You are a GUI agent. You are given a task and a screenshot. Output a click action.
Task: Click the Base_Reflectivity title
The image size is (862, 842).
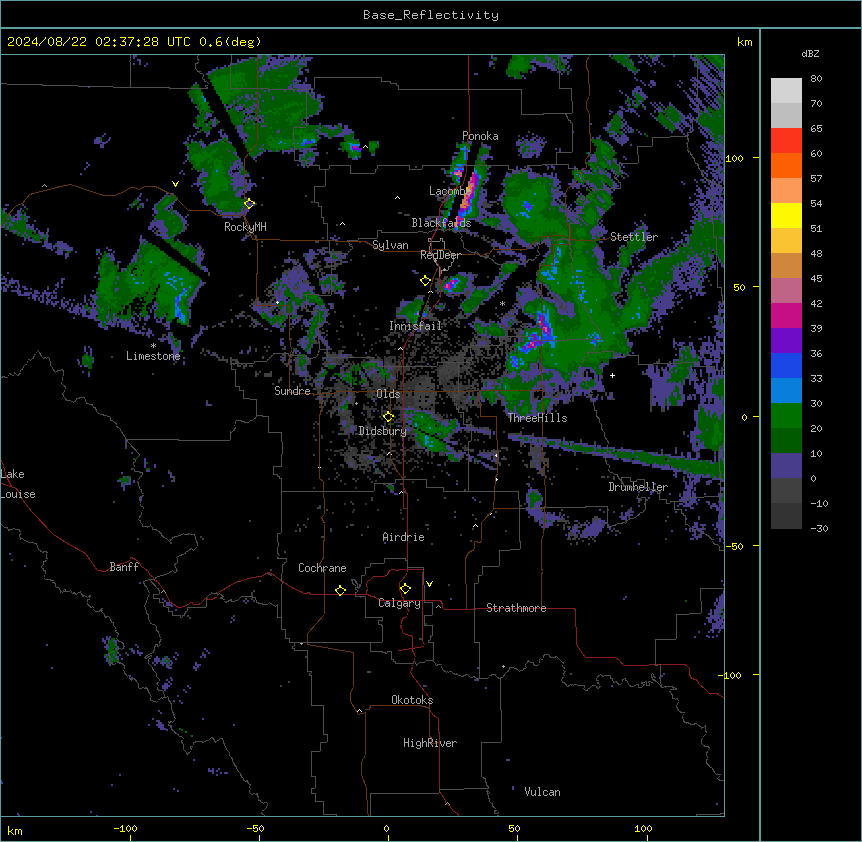tap(431, 15)
